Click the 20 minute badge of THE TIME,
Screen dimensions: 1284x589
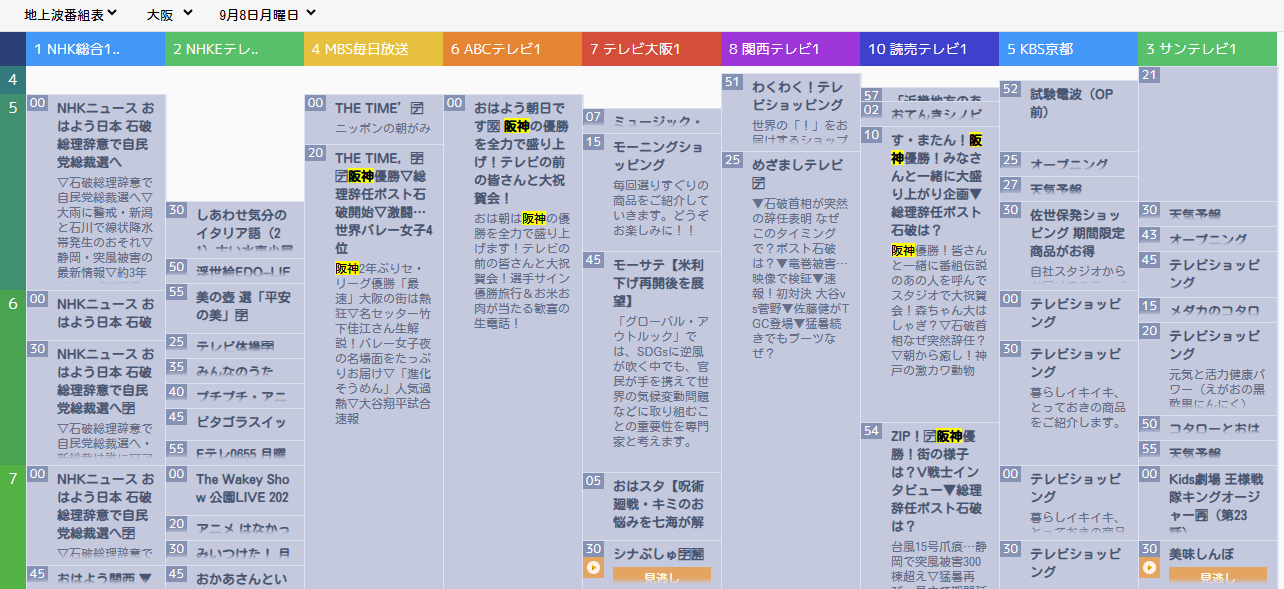pos(316,152)
